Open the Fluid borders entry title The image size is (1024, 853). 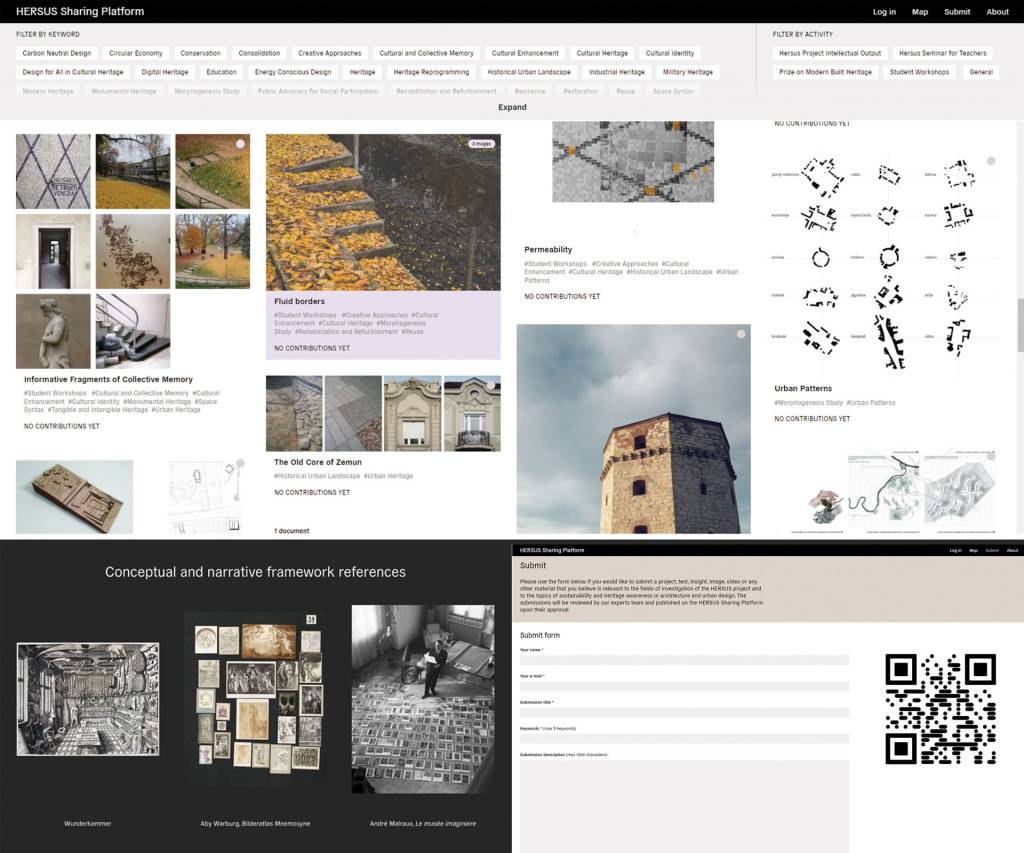pyautogui.click(x=299, y=302)
